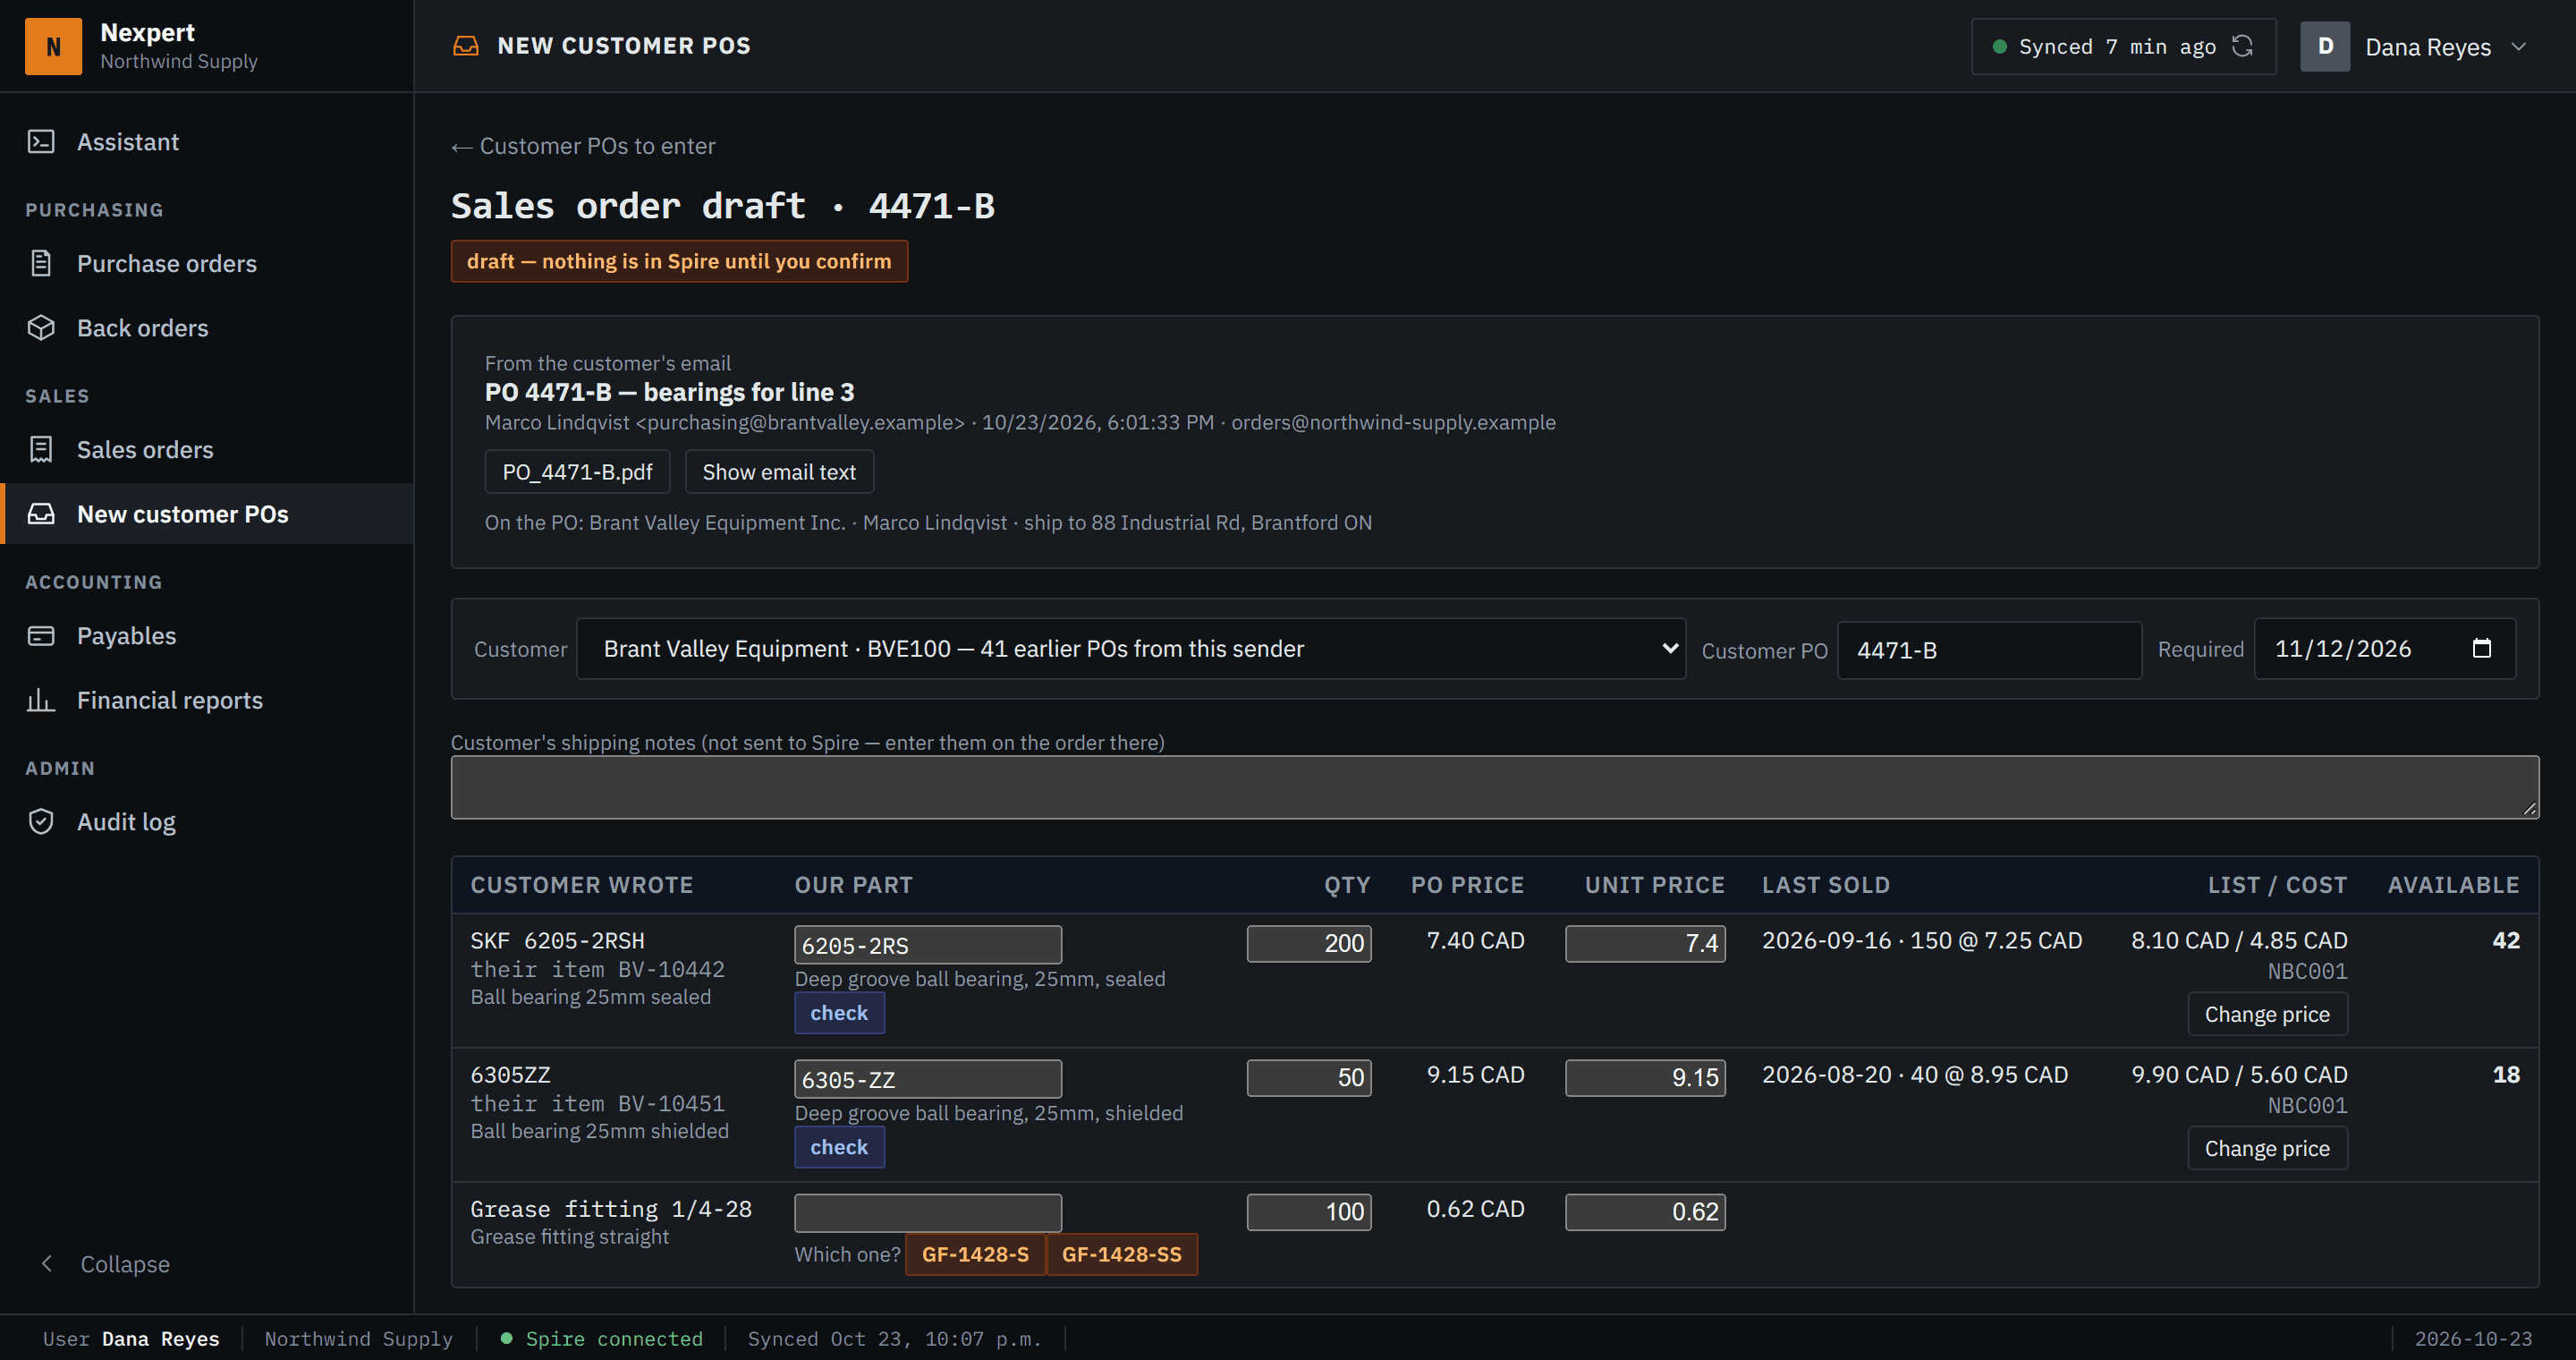Open the PO_4471-B.pdf attachment
The width and height of the screenshot is (2576, 1360).
coord(577,472)
